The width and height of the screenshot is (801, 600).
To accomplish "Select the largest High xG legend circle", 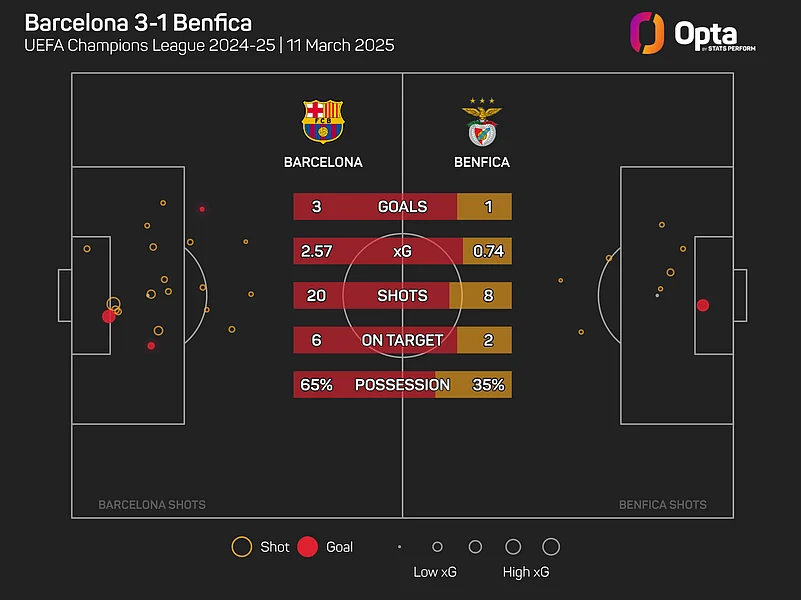I will [550, 547].
